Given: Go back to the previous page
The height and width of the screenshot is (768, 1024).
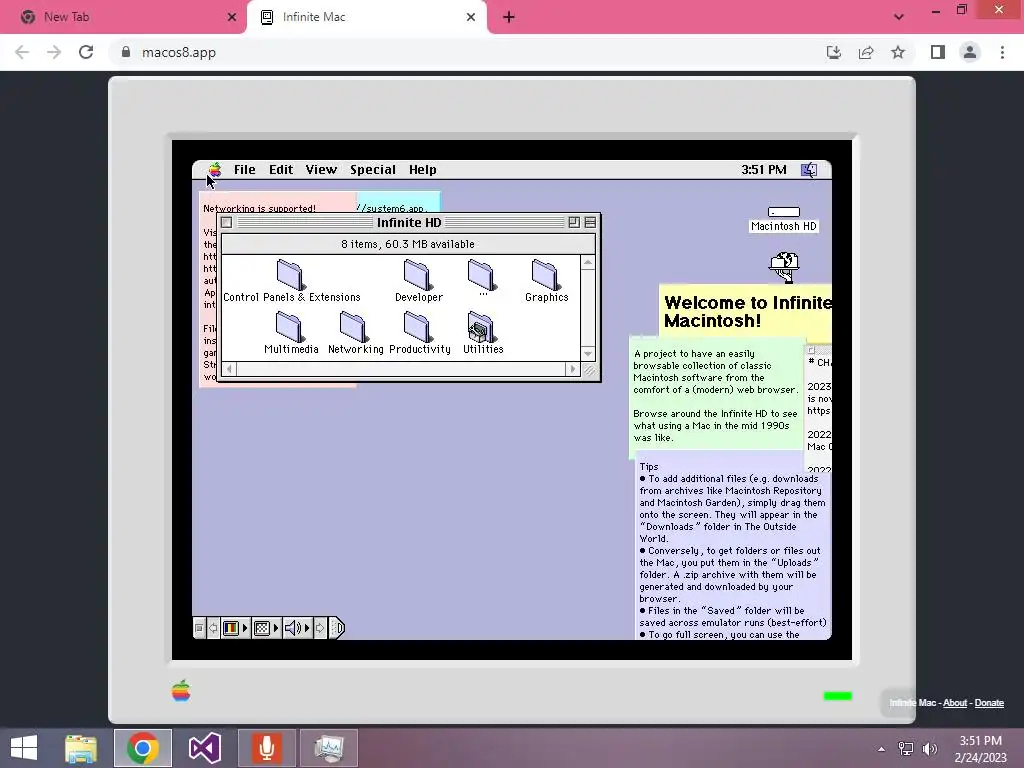Looking at the screenshot, I should [22, 52].
